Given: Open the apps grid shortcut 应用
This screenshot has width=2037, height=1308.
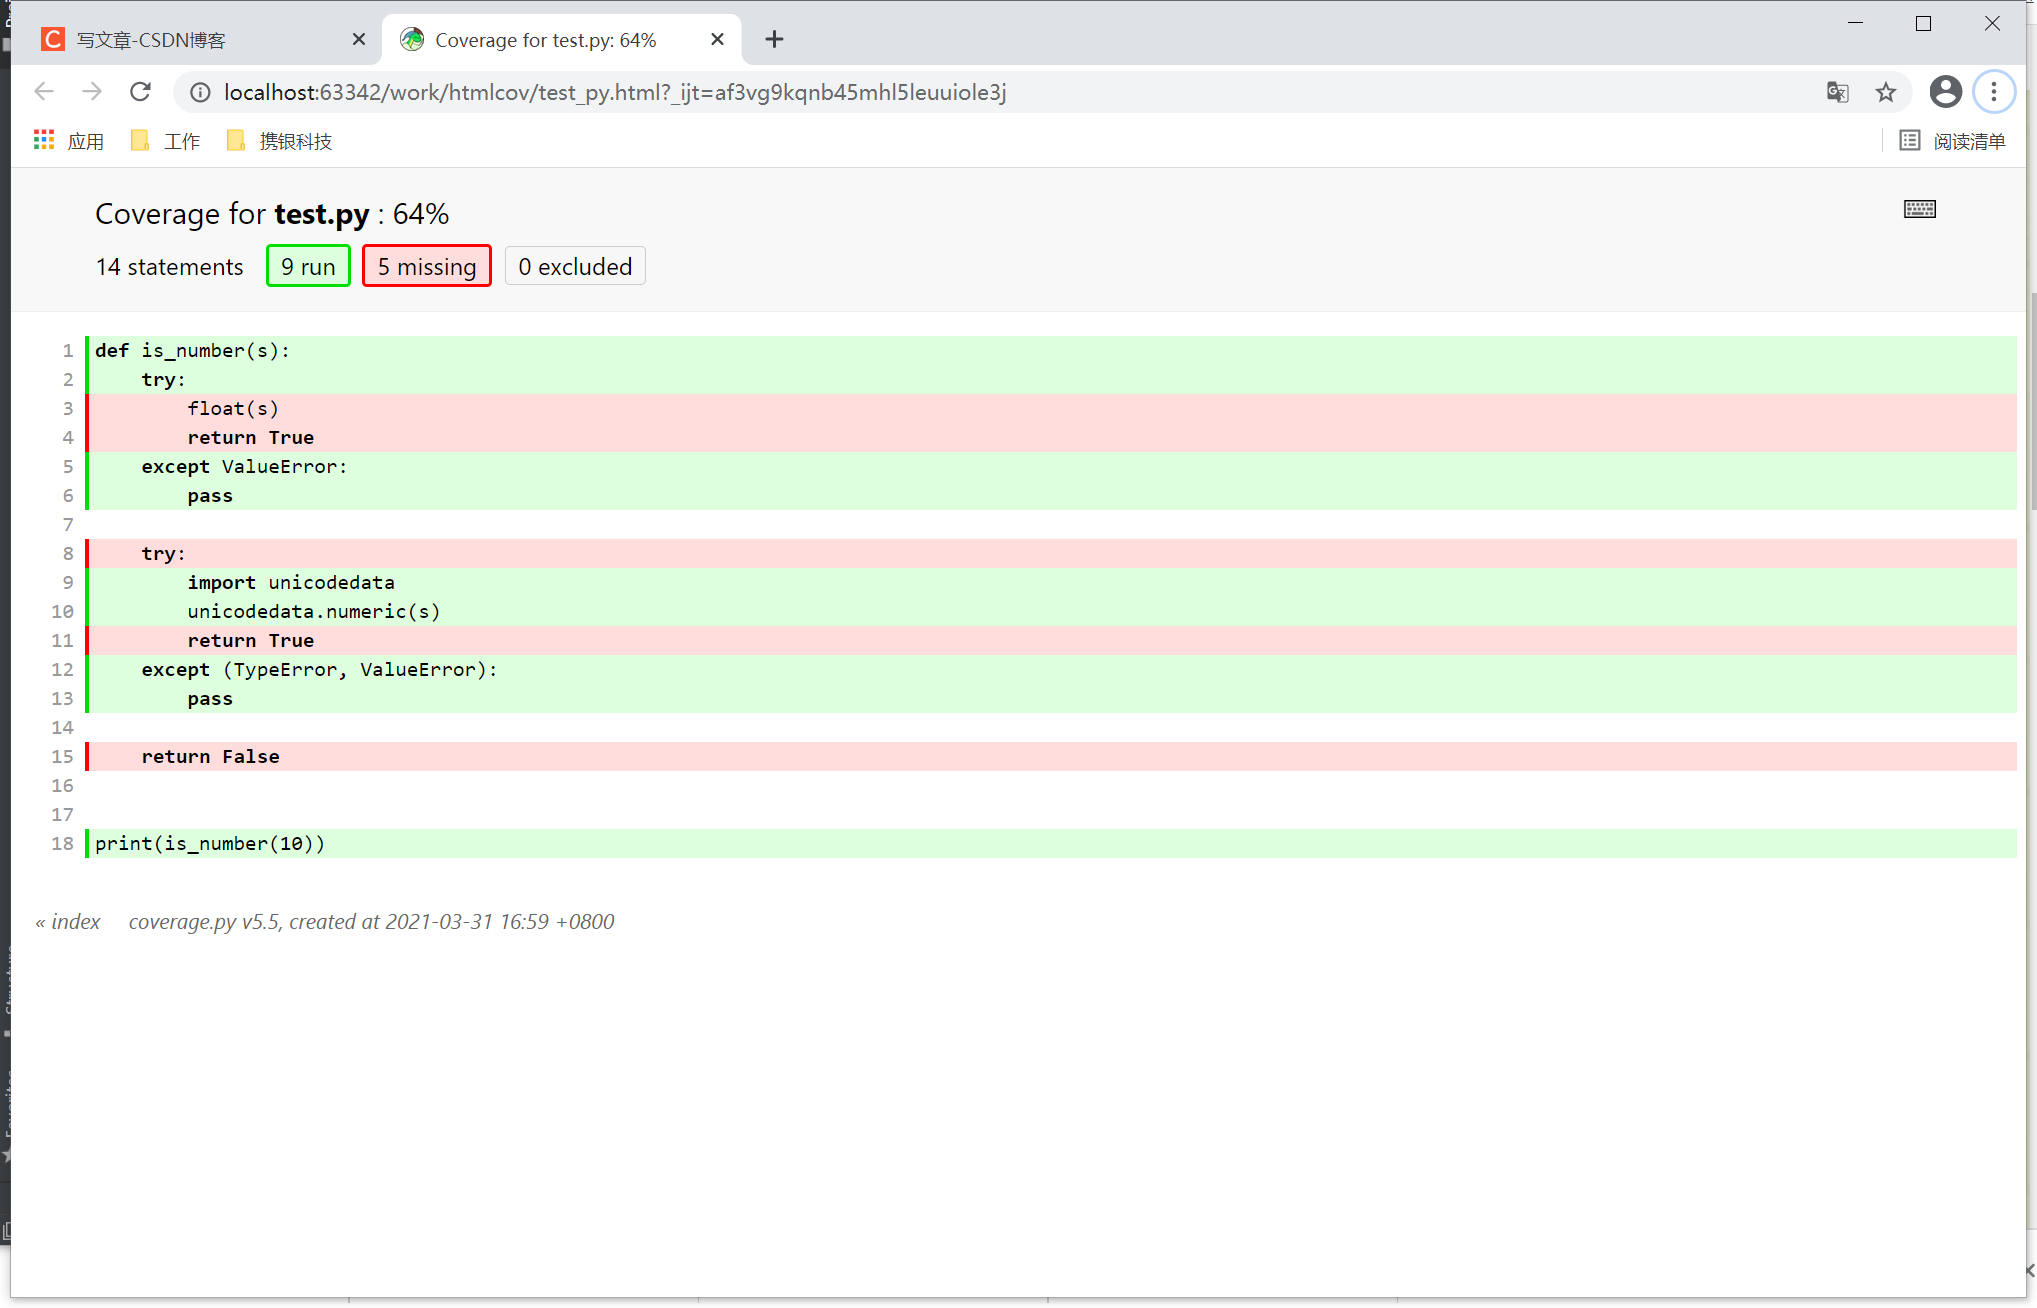Looking at the screenshot, I should coord(69,141).
